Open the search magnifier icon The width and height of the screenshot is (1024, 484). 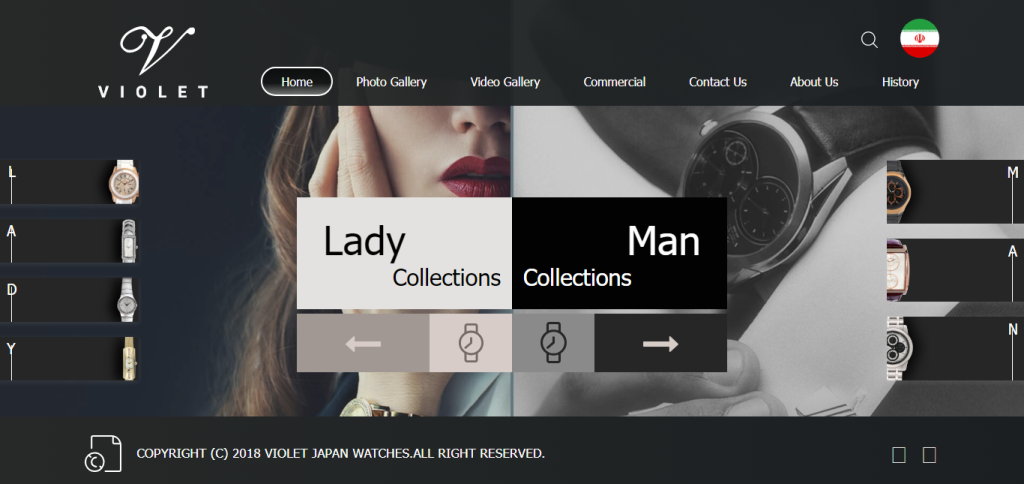point(869,40)
